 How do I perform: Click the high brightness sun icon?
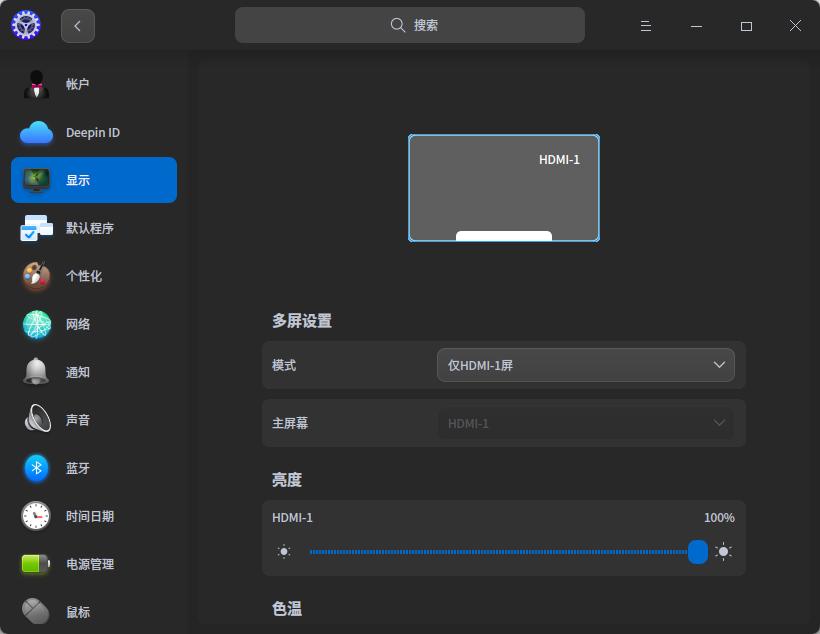pyautogui.click(x=723, y=552)
